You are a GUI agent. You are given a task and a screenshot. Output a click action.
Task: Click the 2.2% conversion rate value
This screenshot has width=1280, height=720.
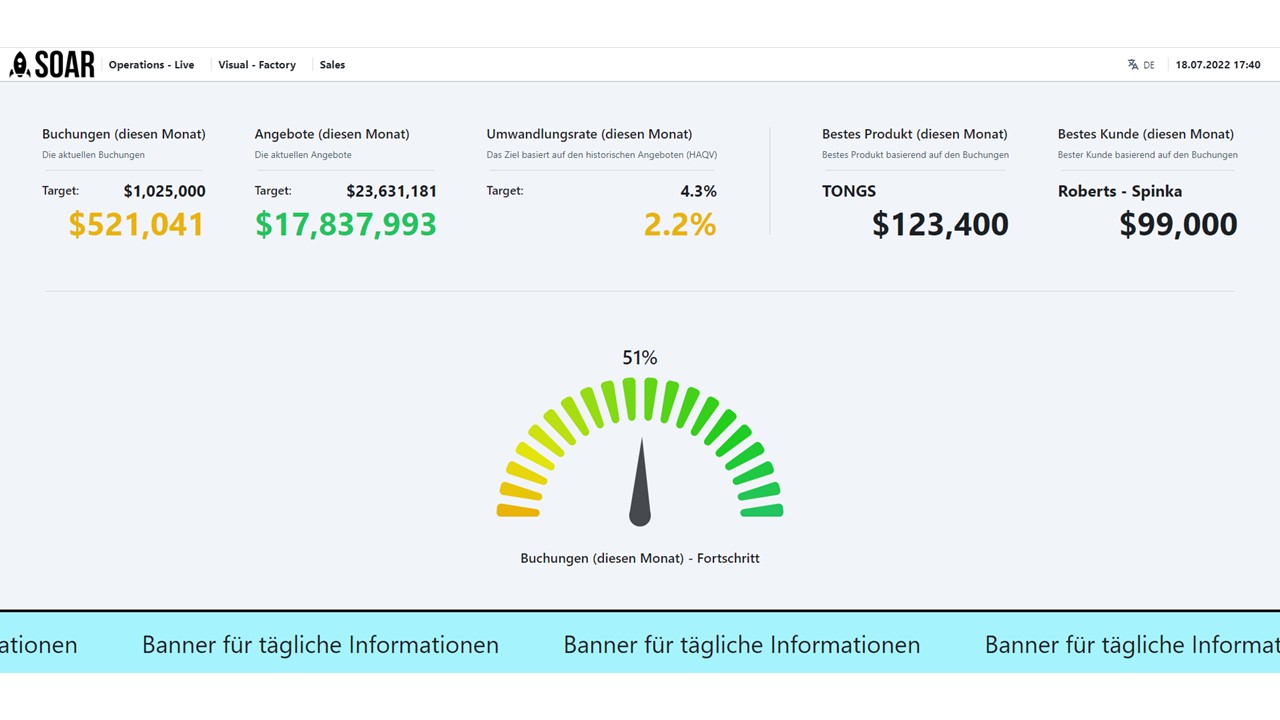[x=680, y=224]
